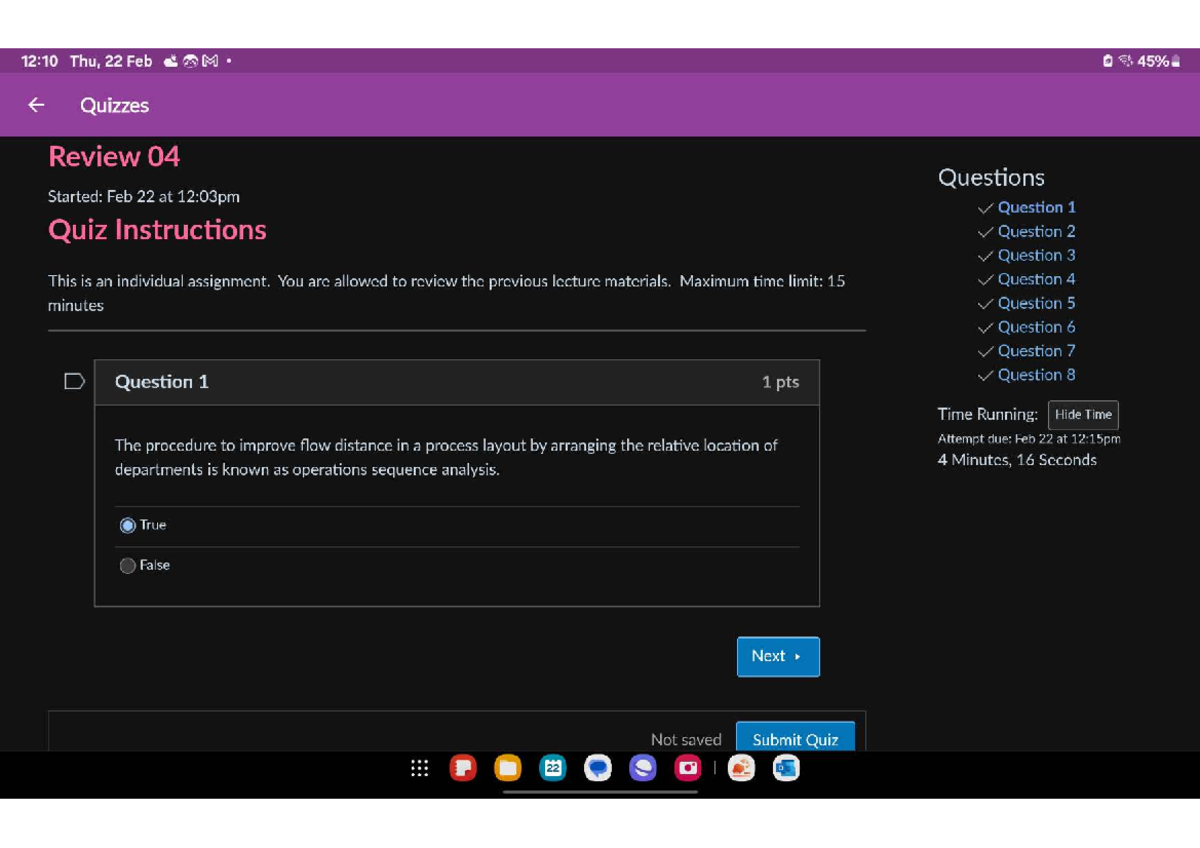Image resolution: width=1200 pixels, height=848 pixels.
Task: Select the False radio button
Action: coord(128,566)
